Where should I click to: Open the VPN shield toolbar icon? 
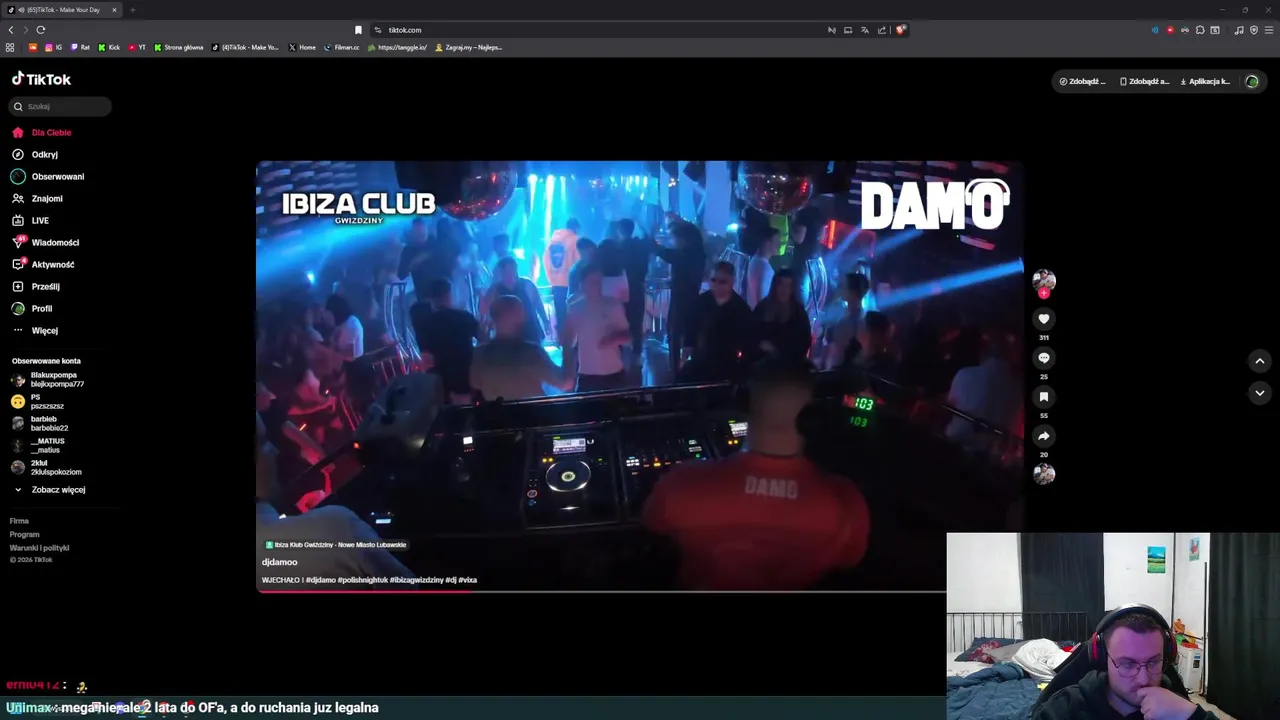pos(1254,30)
